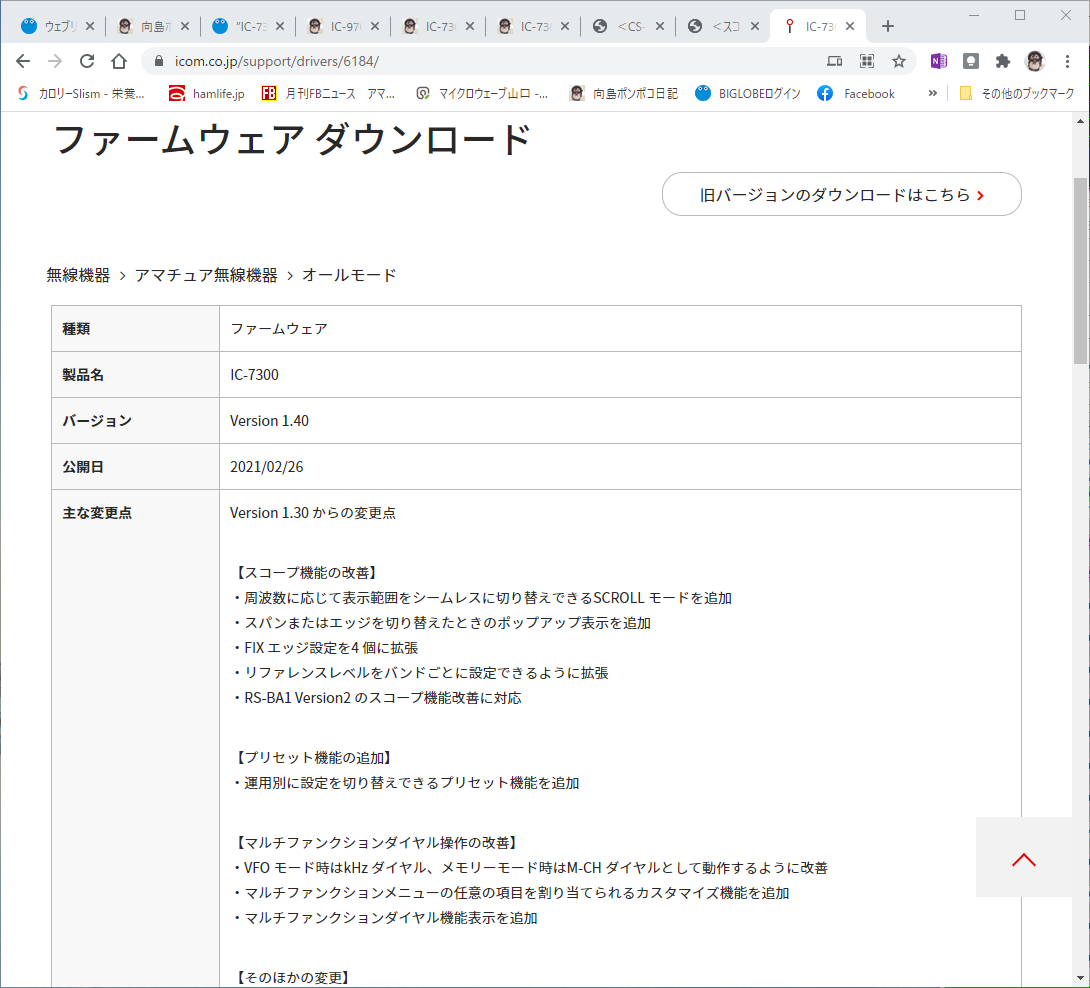Open その他のブックマーク folder
Image resolution: width=1090 pixels, height=988 pixels.
click(1016, 93)
